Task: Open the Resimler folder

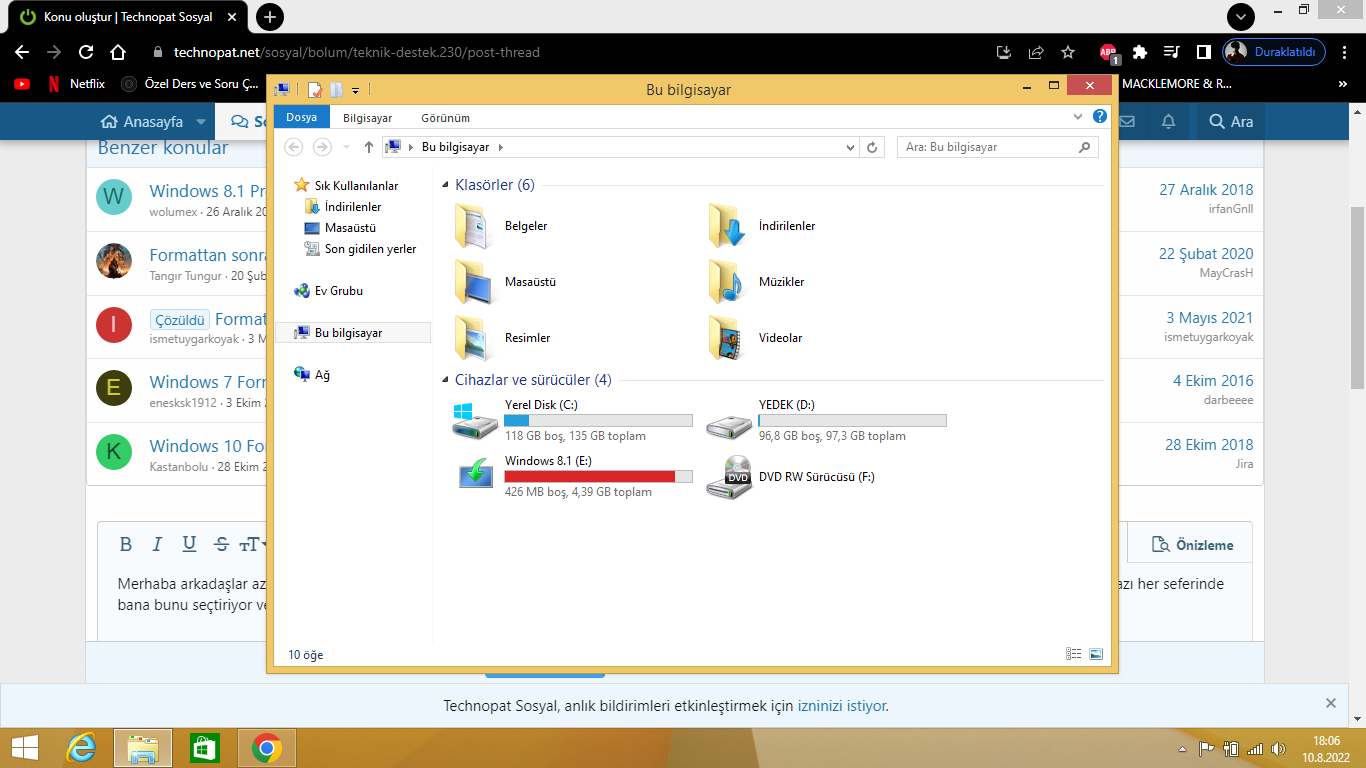Action: click(x=502, y=338)
